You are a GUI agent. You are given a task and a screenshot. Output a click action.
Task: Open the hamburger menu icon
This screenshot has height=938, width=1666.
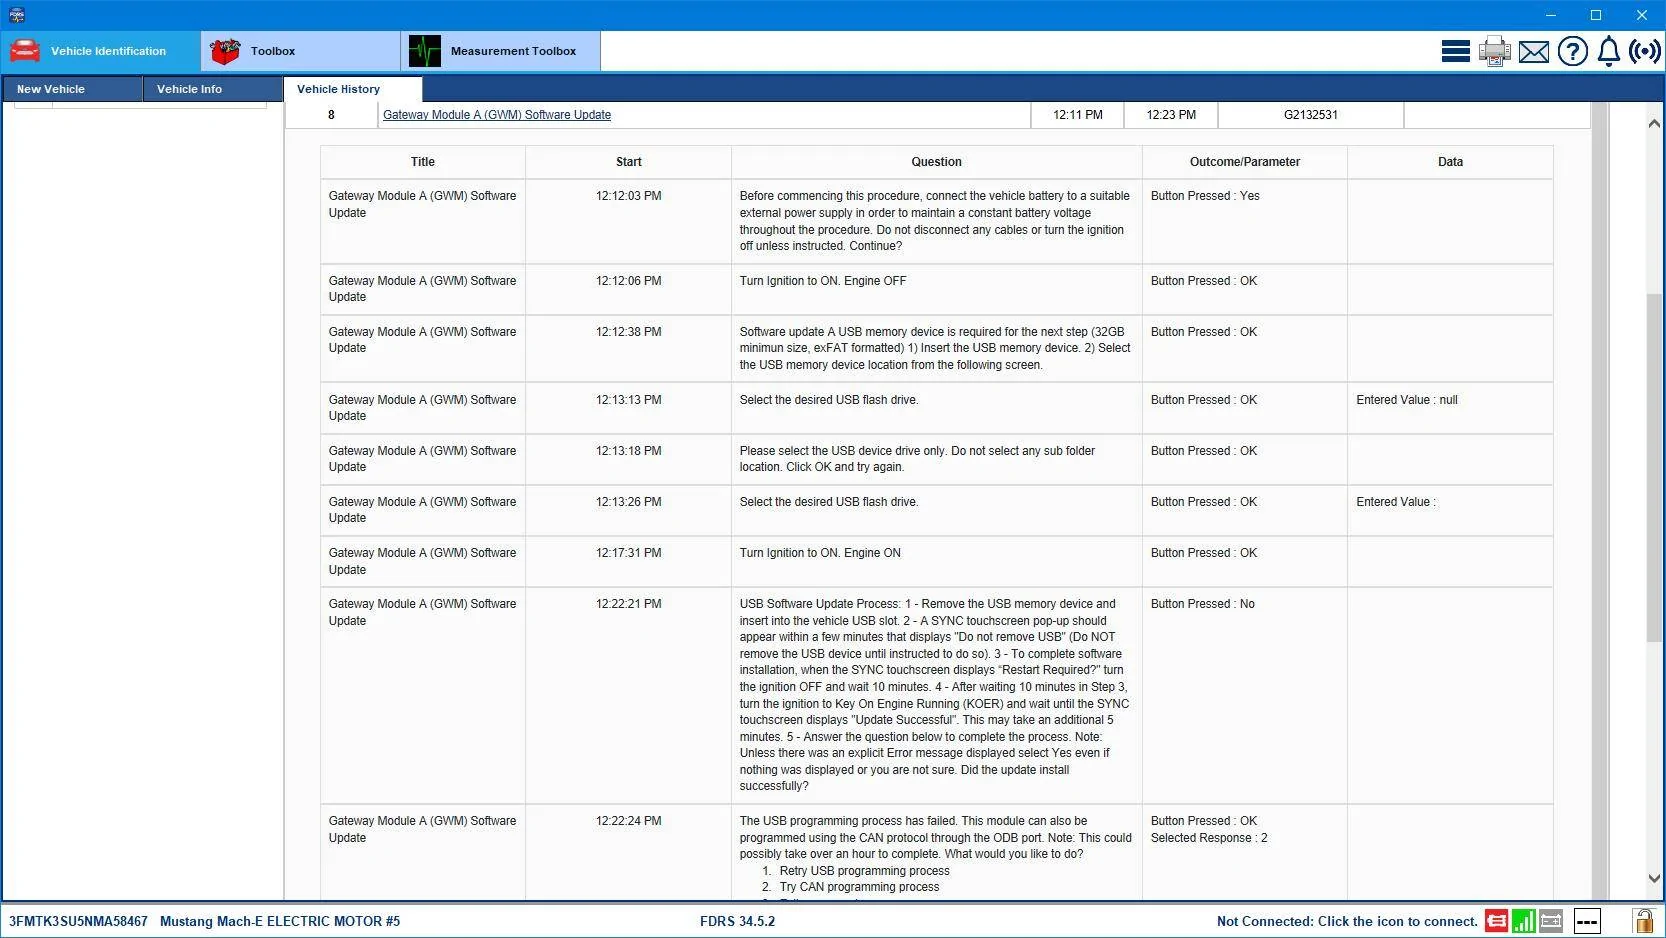(x=1455, y=51)
